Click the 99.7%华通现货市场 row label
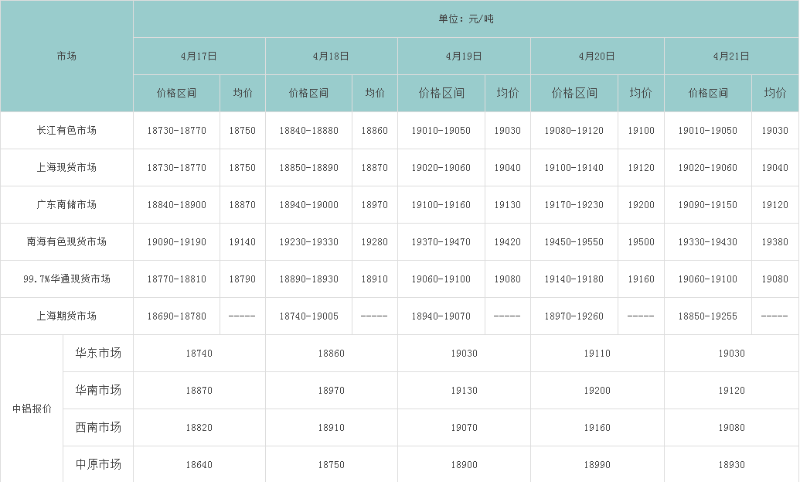 (x=67, y=278)
